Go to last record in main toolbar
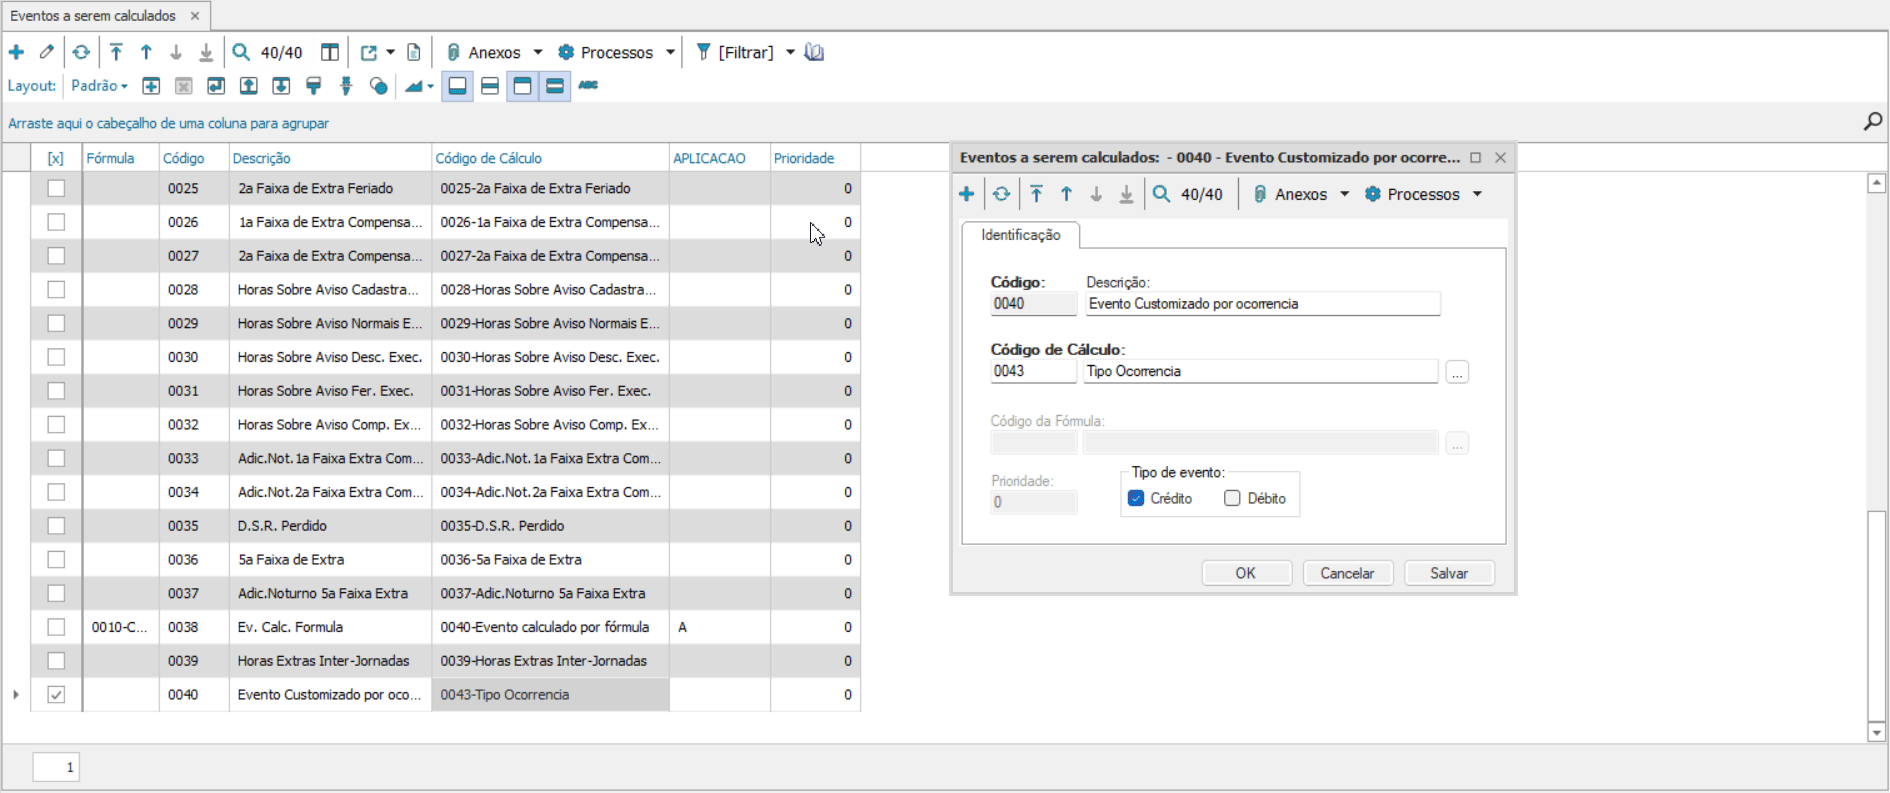The image size is (1890, 793). pyautogui.click(x=206, y=52)
